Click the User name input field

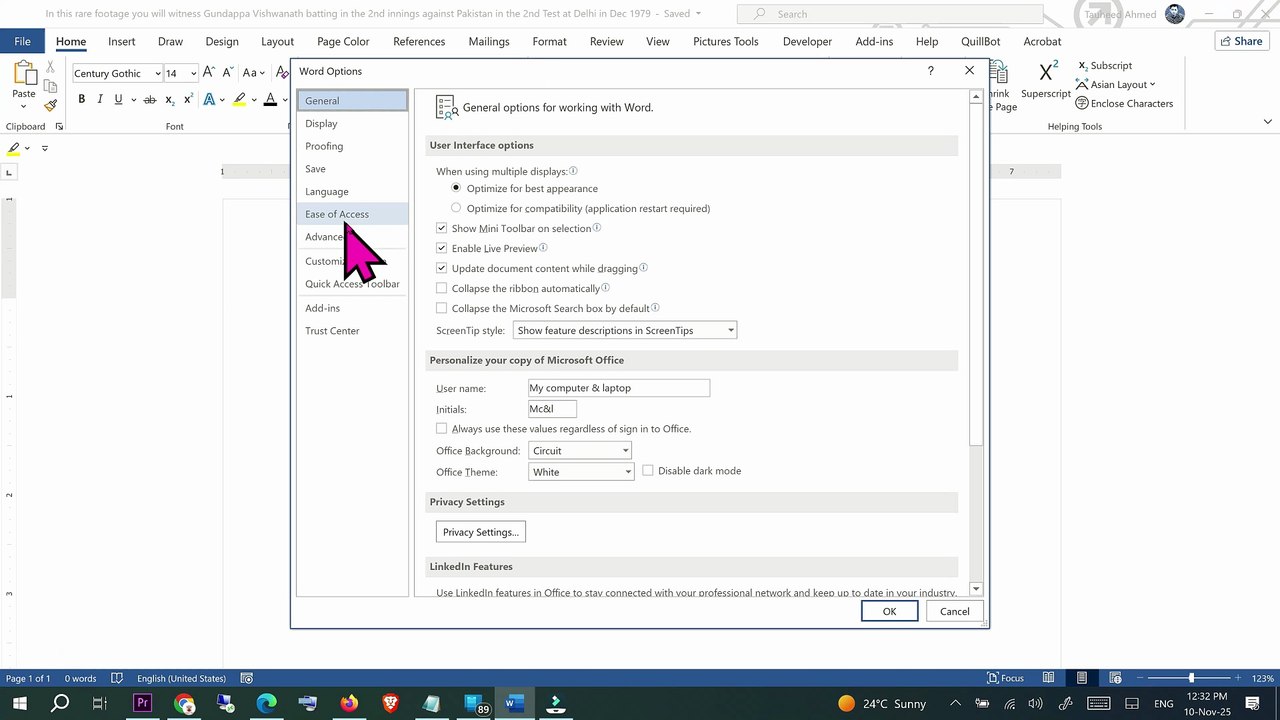619,388
